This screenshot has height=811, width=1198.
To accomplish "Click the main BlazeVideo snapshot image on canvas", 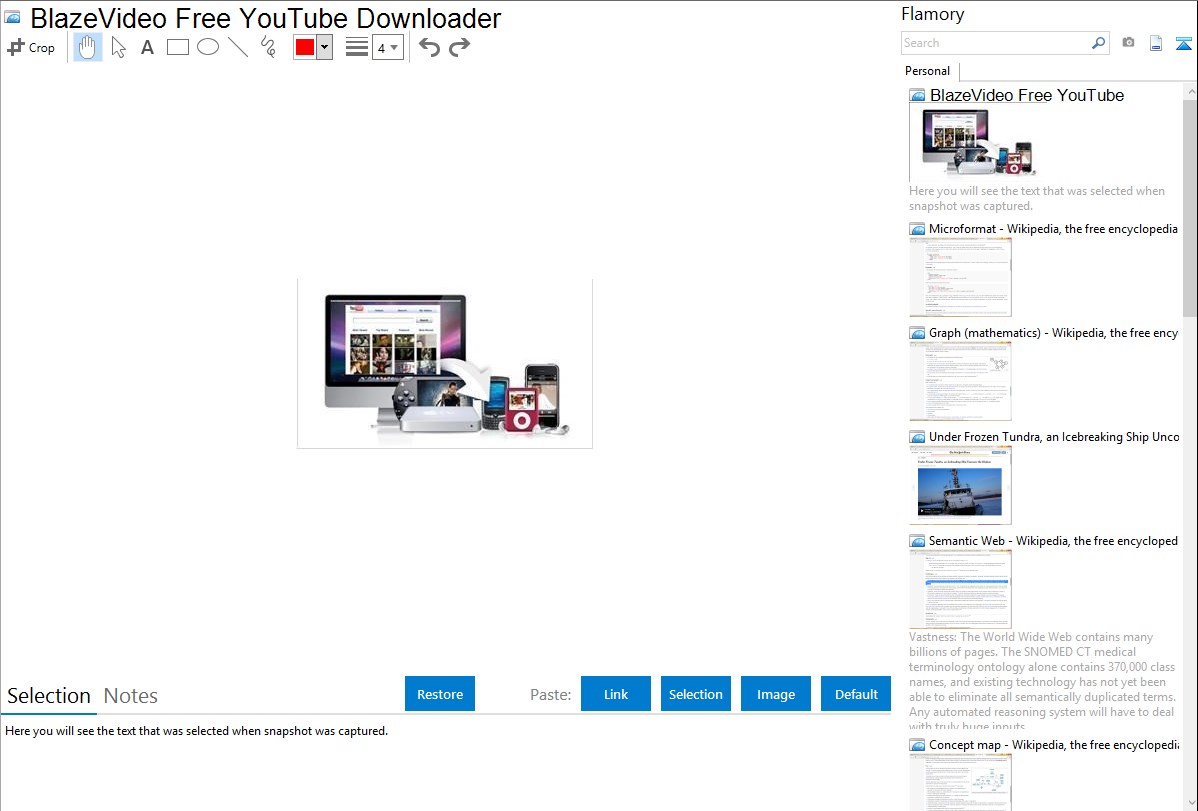I will point(445,364).
